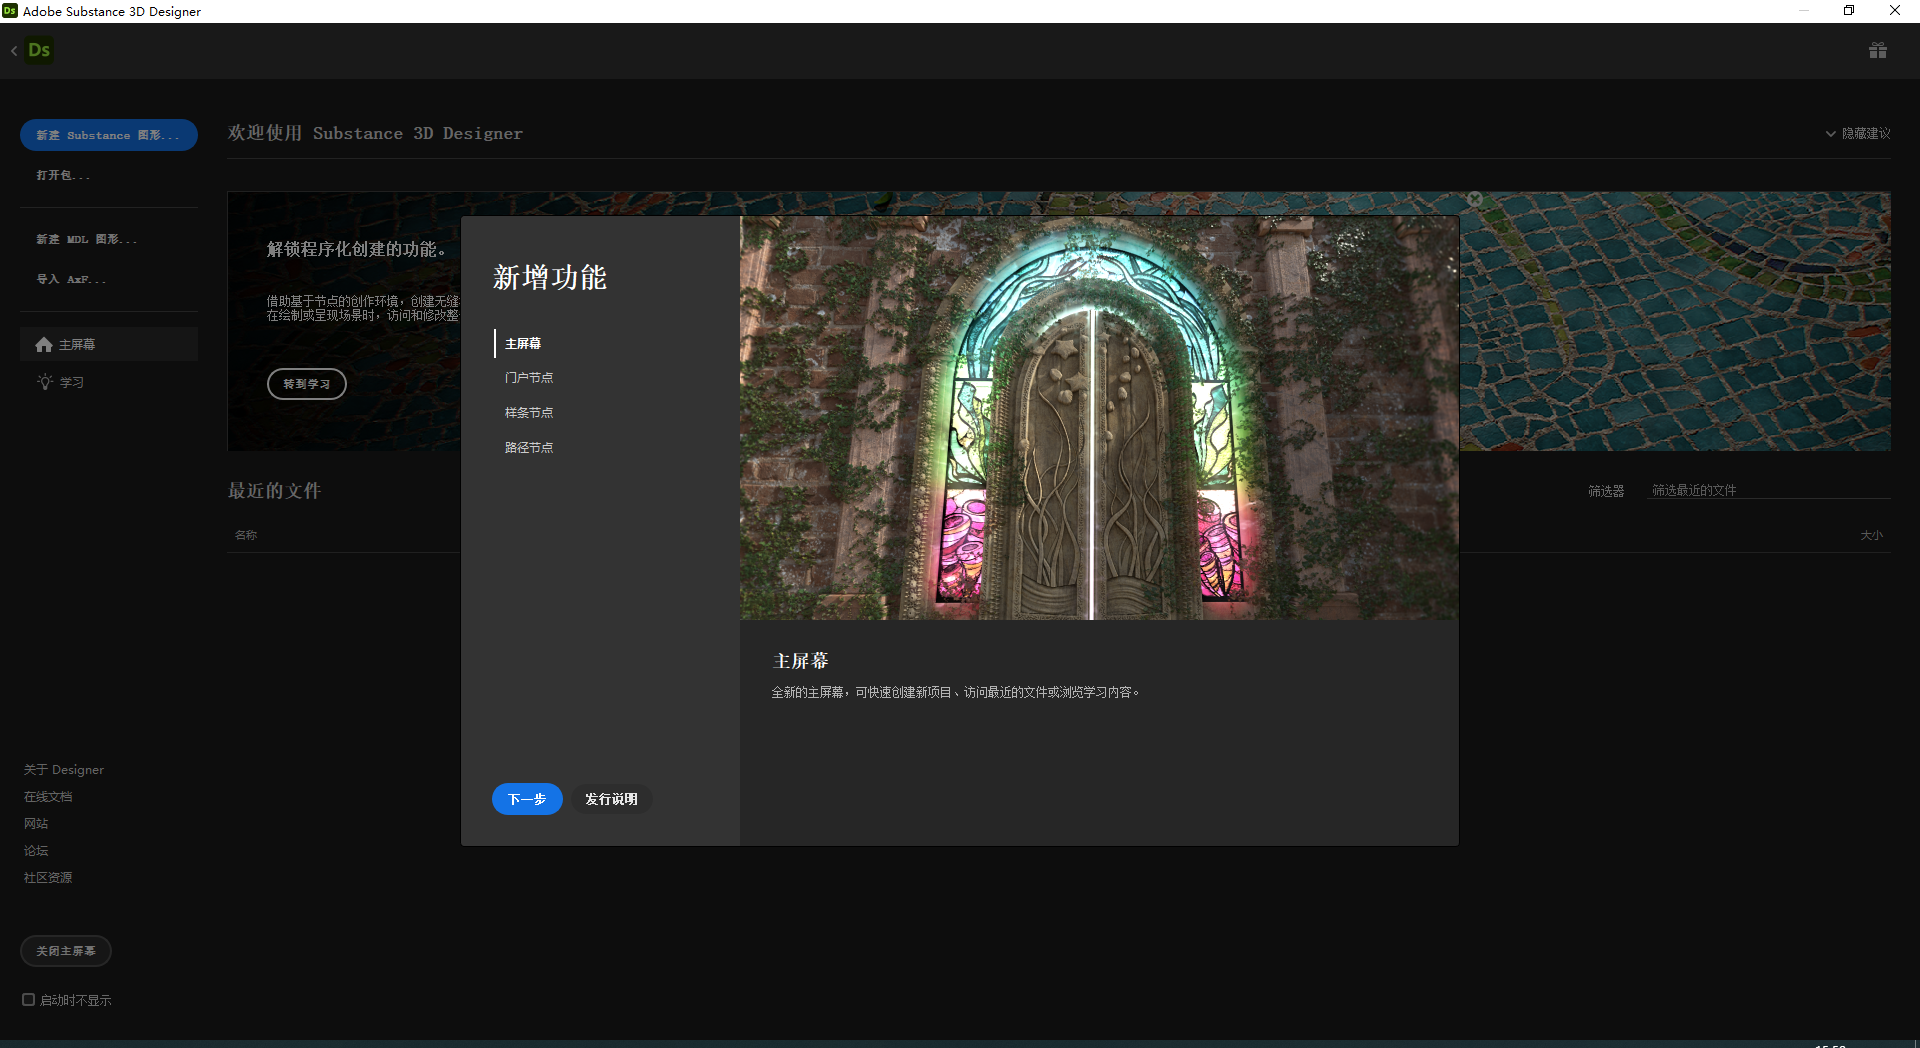1920x1048 pixels.
Task: Dismiss the banner with its X icon
Action: pyautogui.click(x=1476, y=198)
